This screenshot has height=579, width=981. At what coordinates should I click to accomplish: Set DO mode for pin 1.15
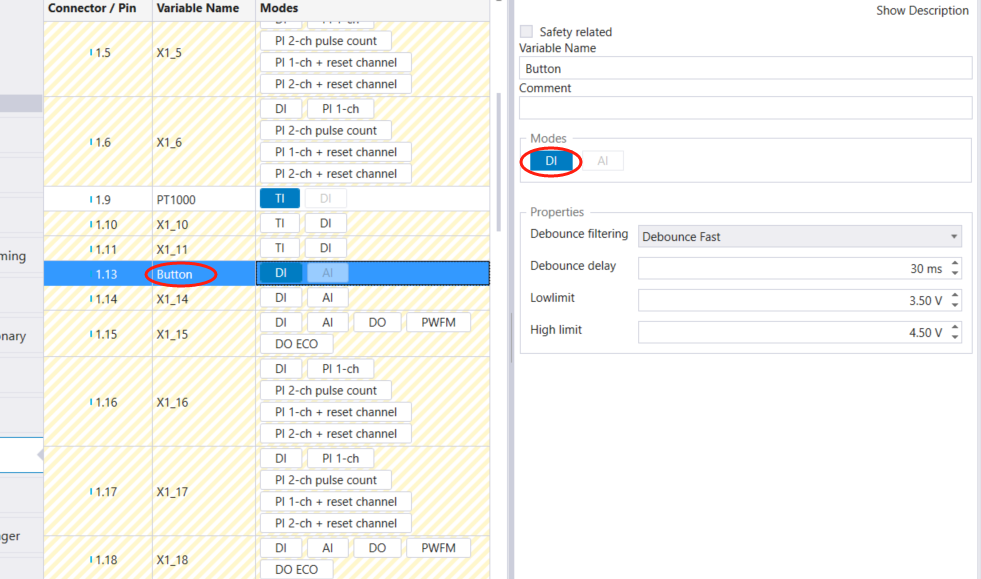377,322
